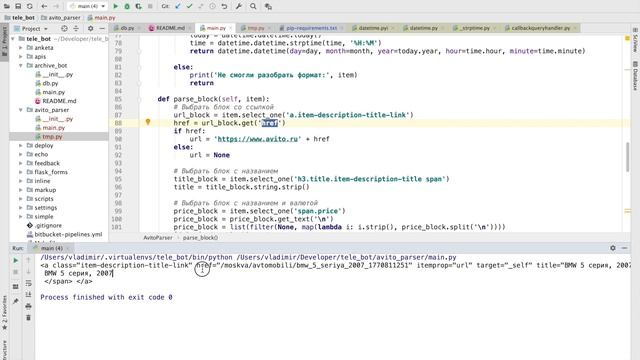Open Project panel gear settings
This screenshot has height=360, width=640.
pyautogui.click(x=91, y=29)
